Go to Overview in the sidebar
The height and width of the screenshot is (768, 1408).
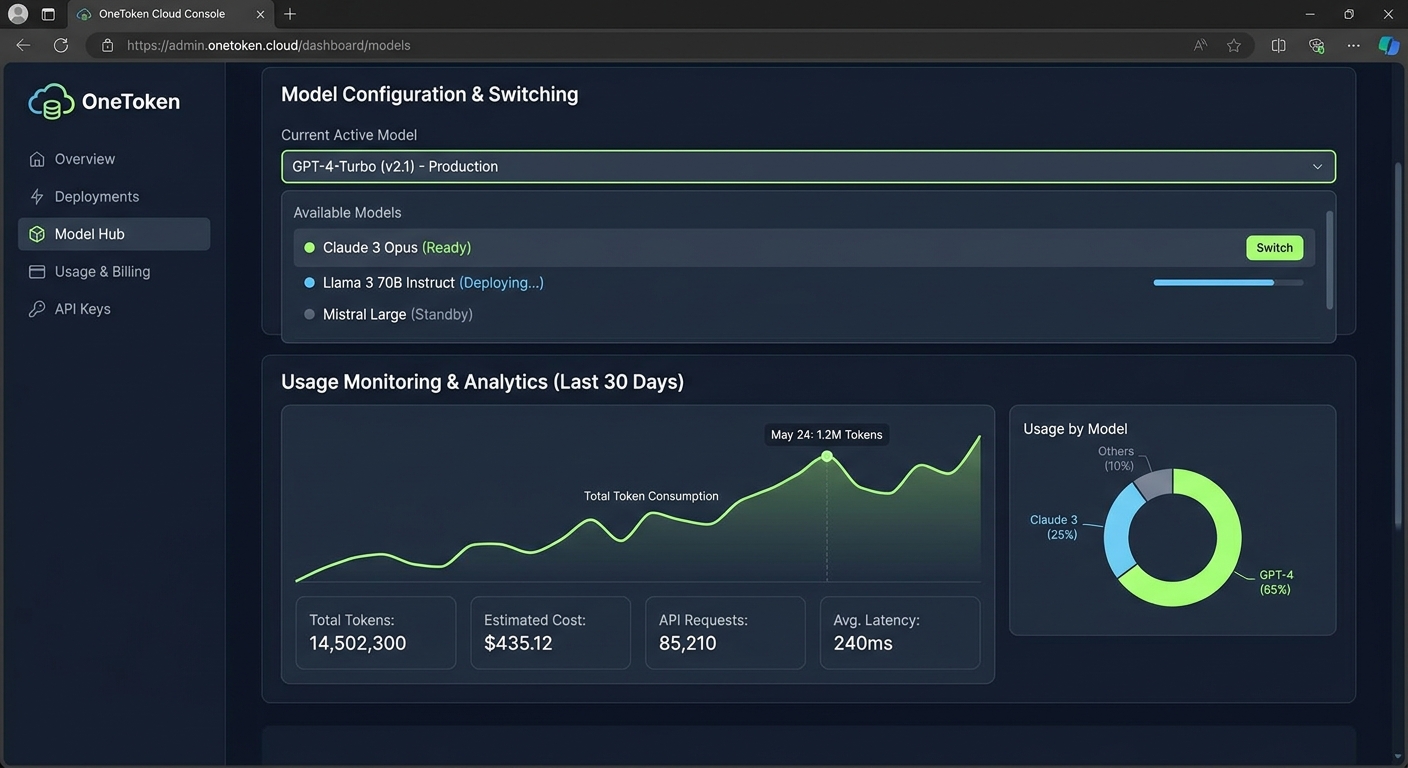(114, 159)
